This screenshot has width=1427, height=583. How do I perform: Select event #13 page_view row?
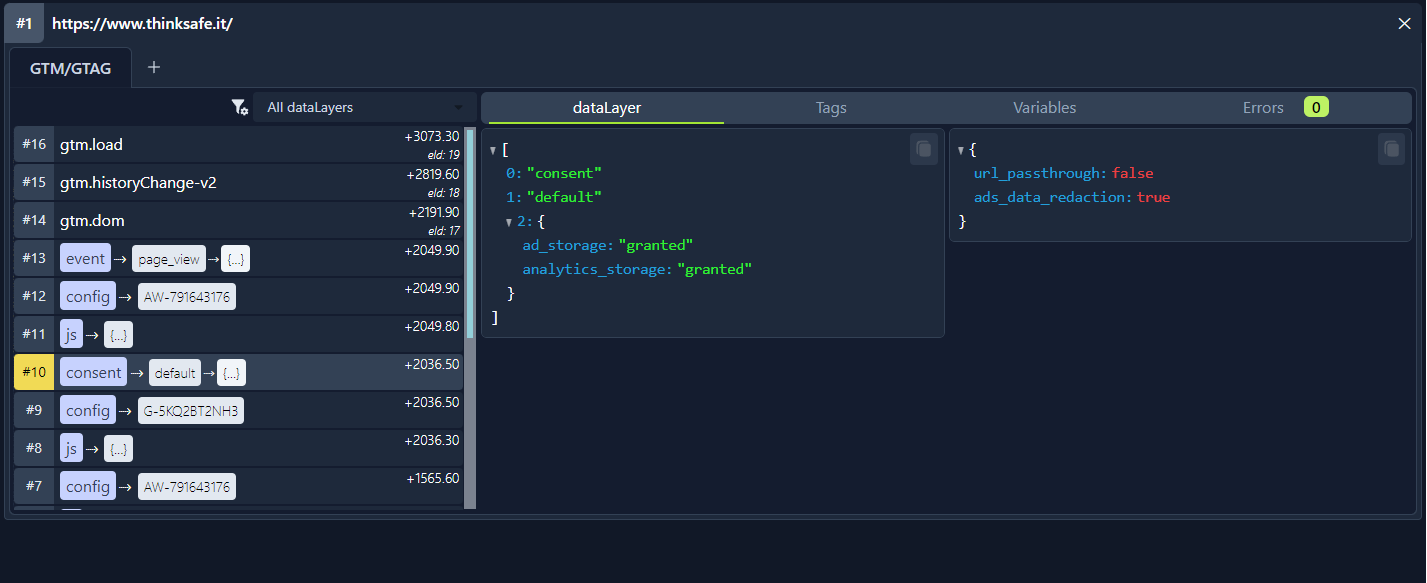coord(239,258)
